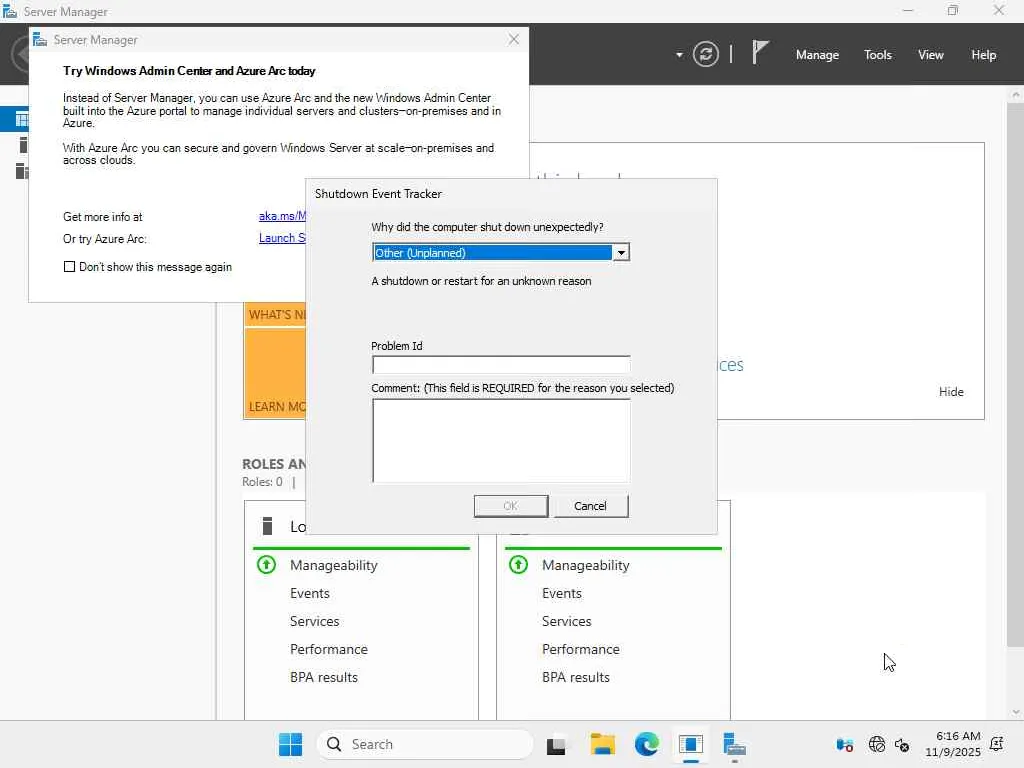This screenshot has height=768, width=1024.
Task: Open Performance in the right server tile
Action: pos(581,649)
